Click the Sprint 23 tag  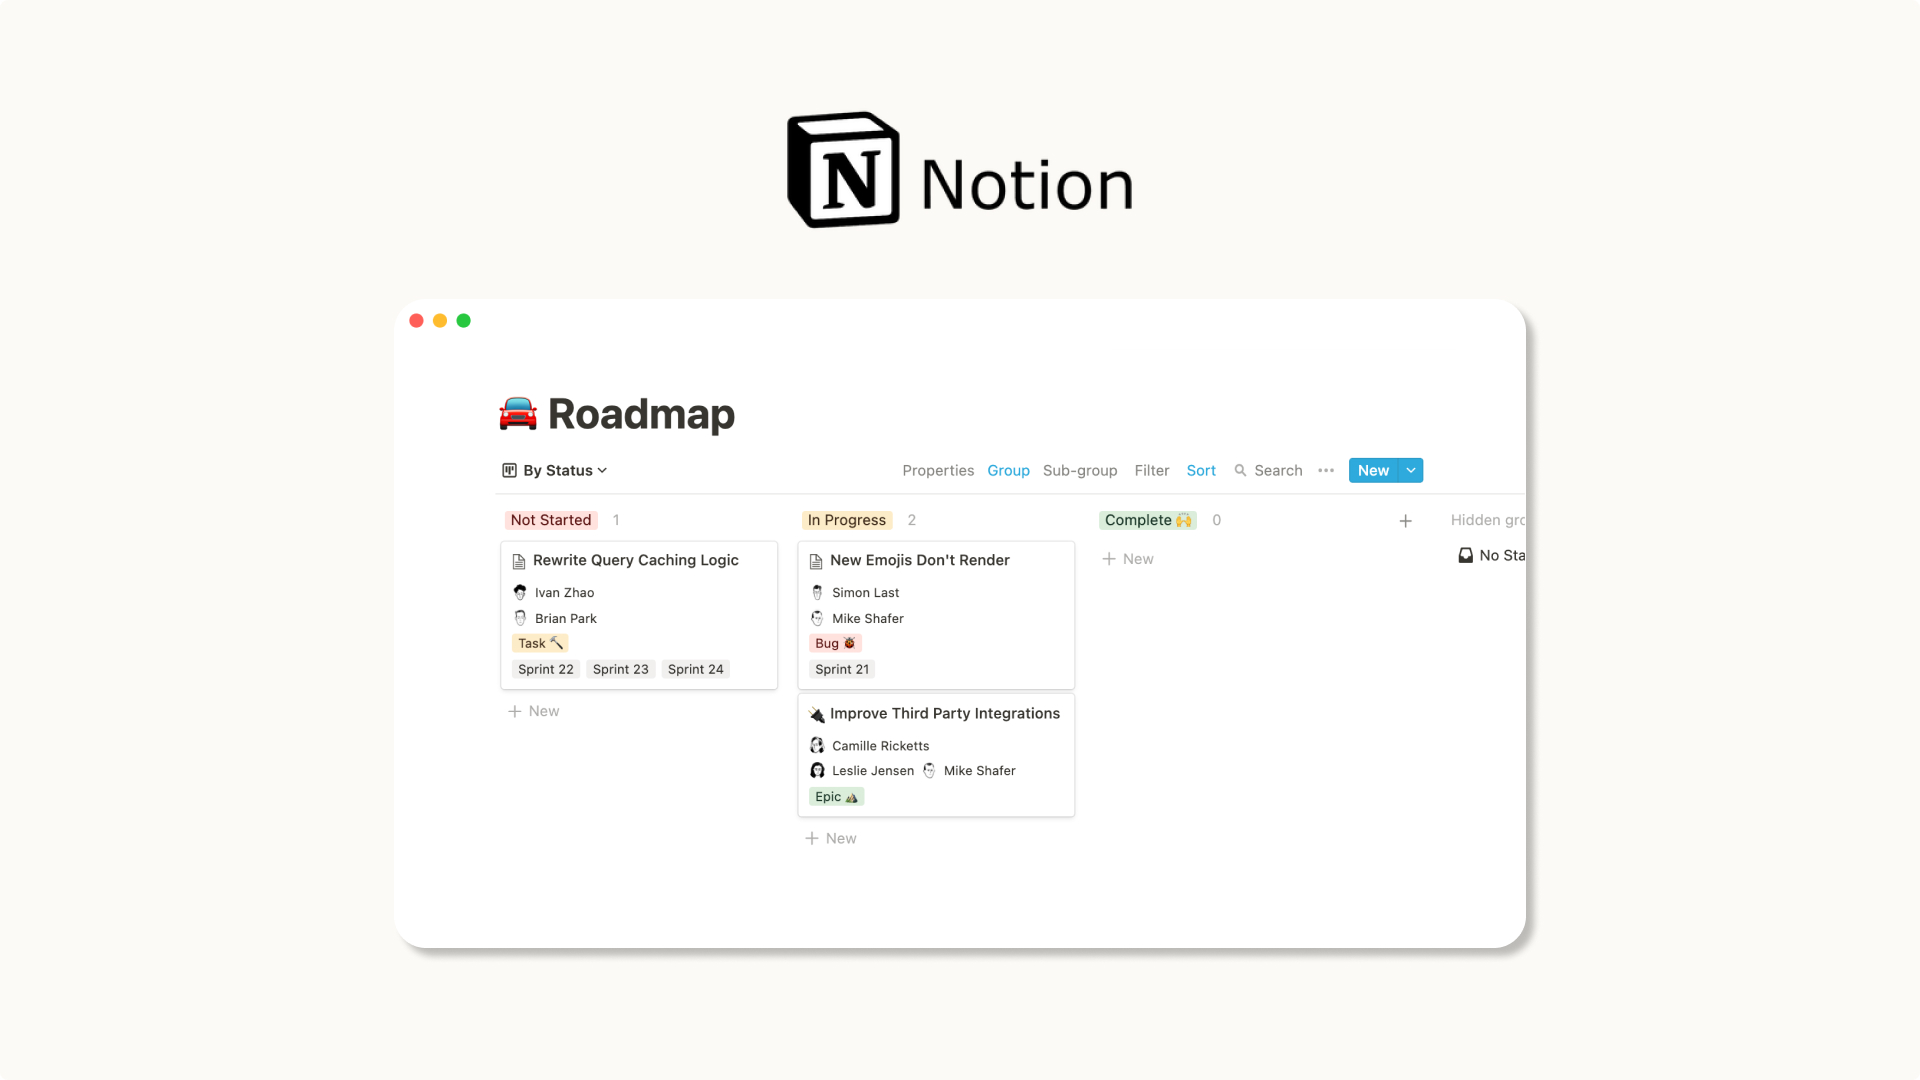[x=620, y=669]
